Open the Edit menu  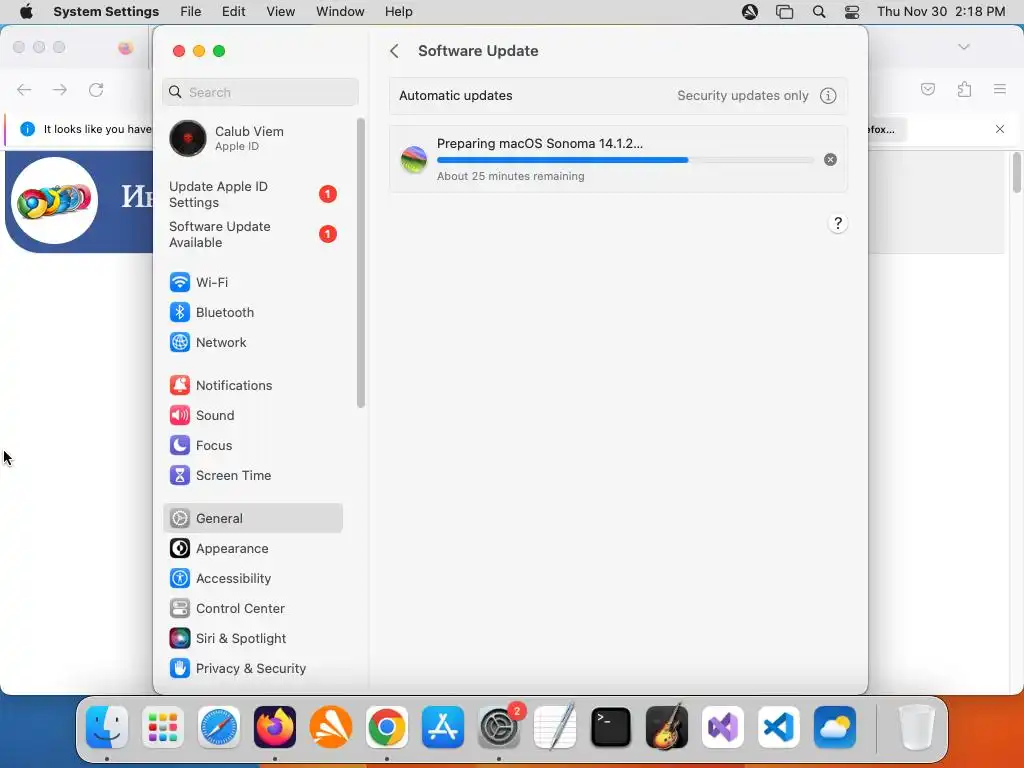click(233, 12)
